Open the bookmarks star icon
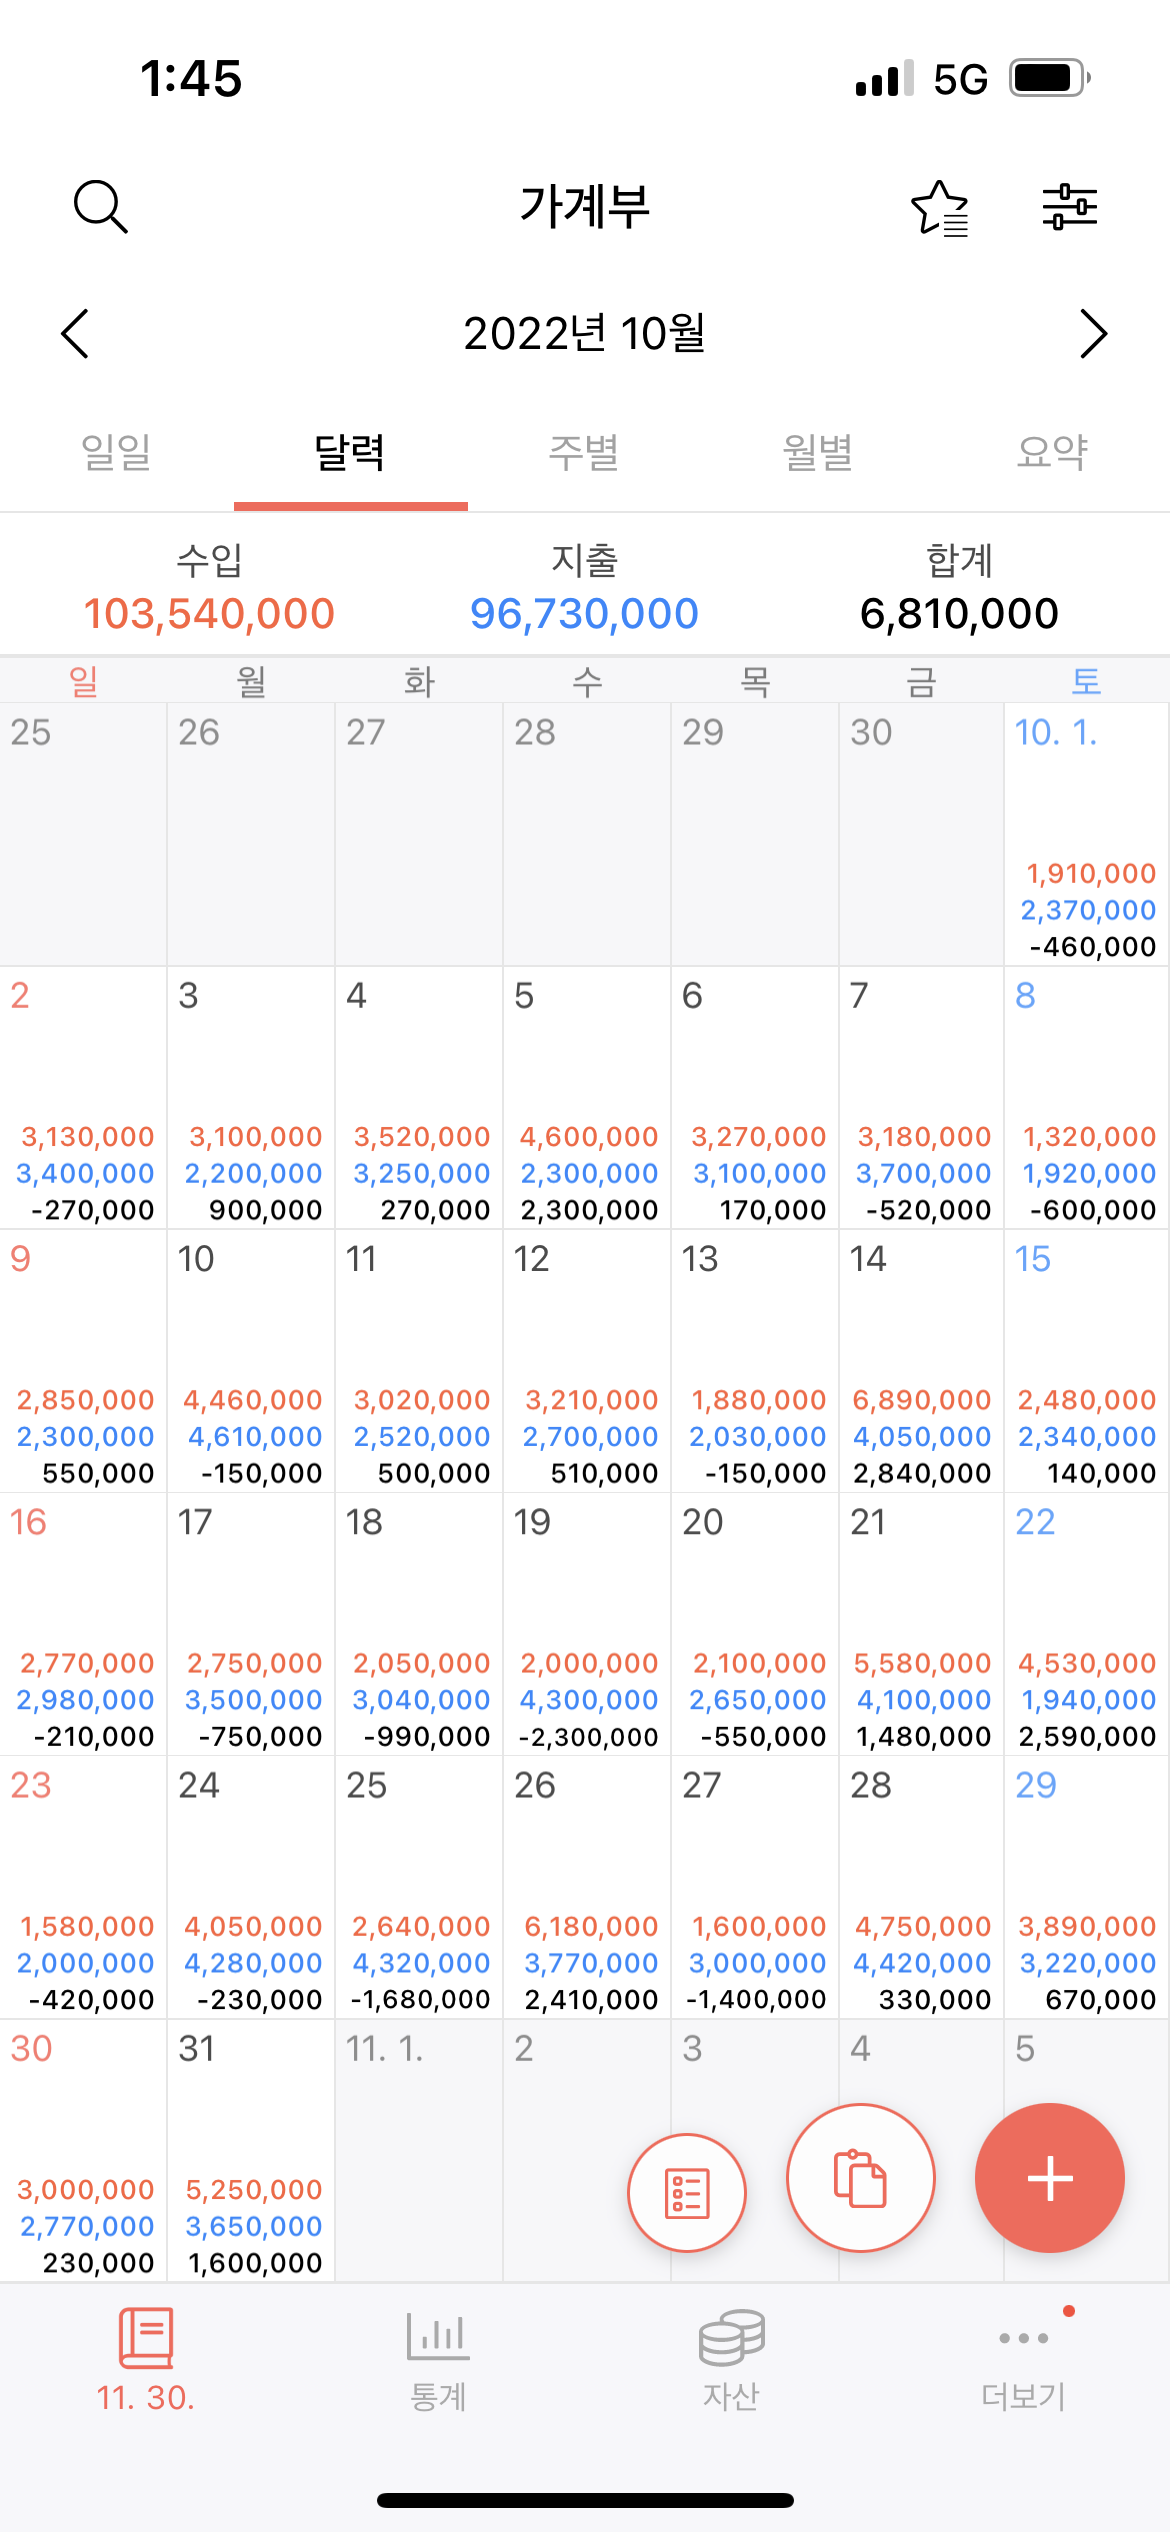 coord(940,208)
